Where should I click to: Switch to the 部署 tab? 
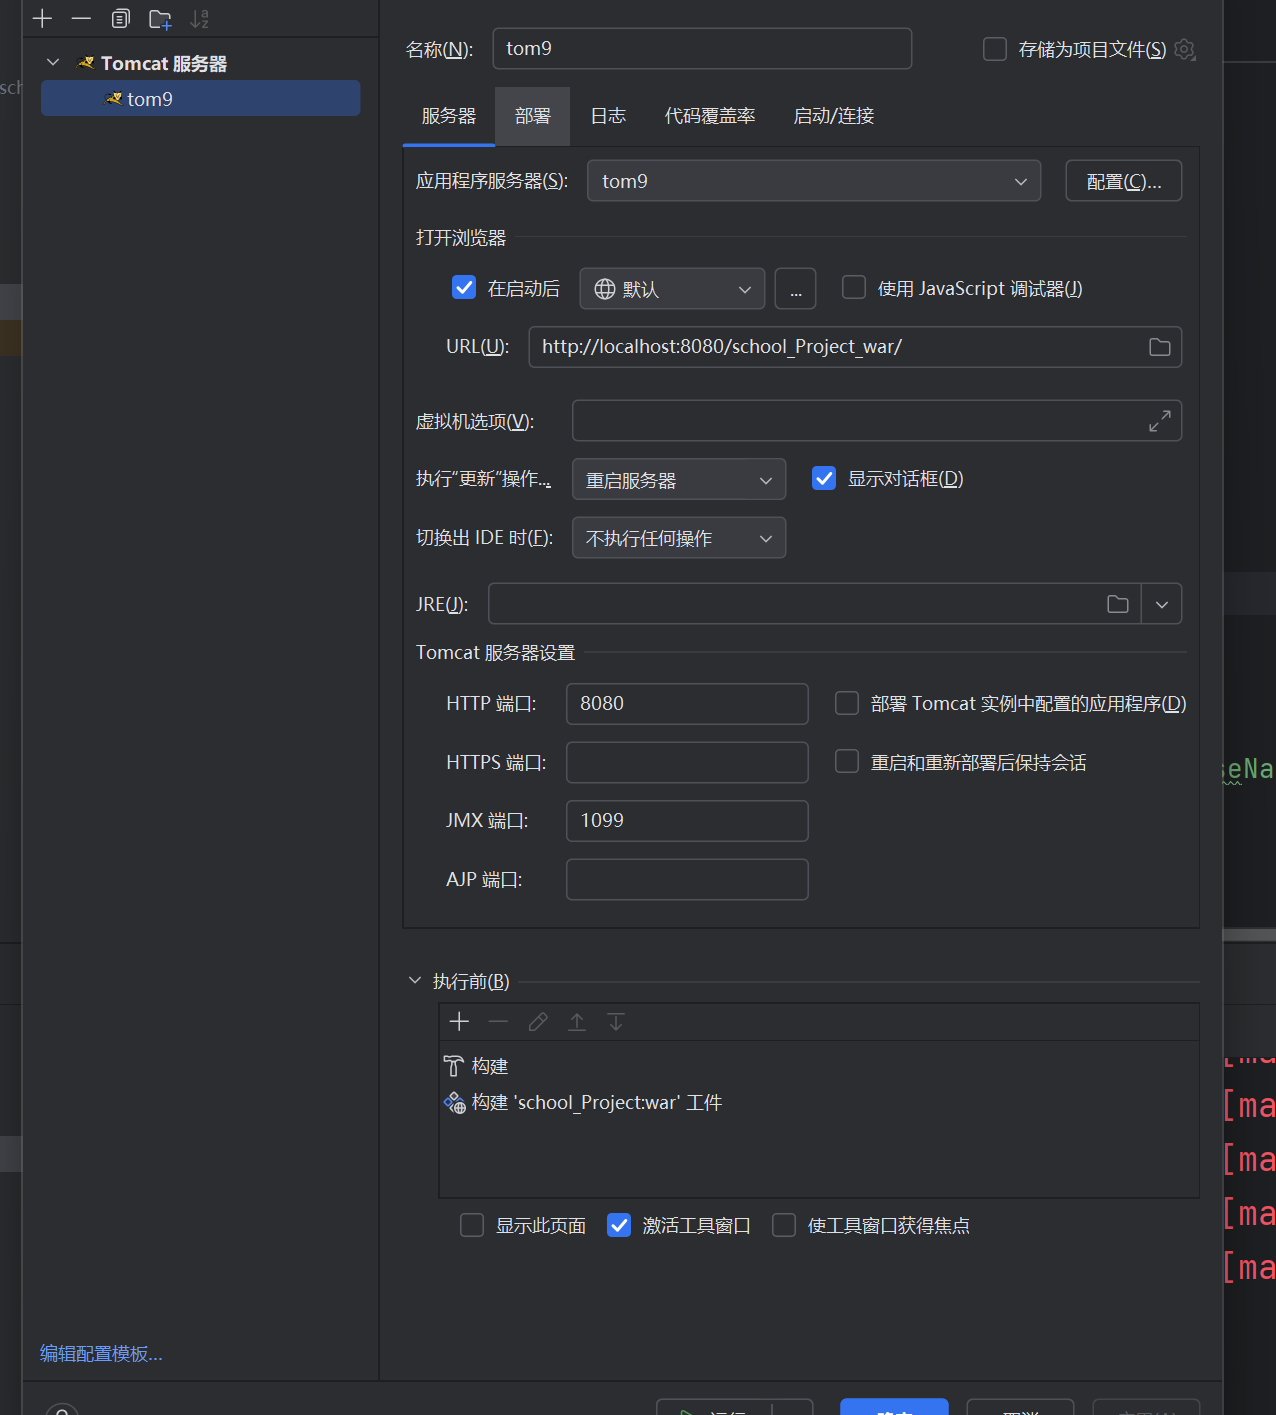coord(533,116)
